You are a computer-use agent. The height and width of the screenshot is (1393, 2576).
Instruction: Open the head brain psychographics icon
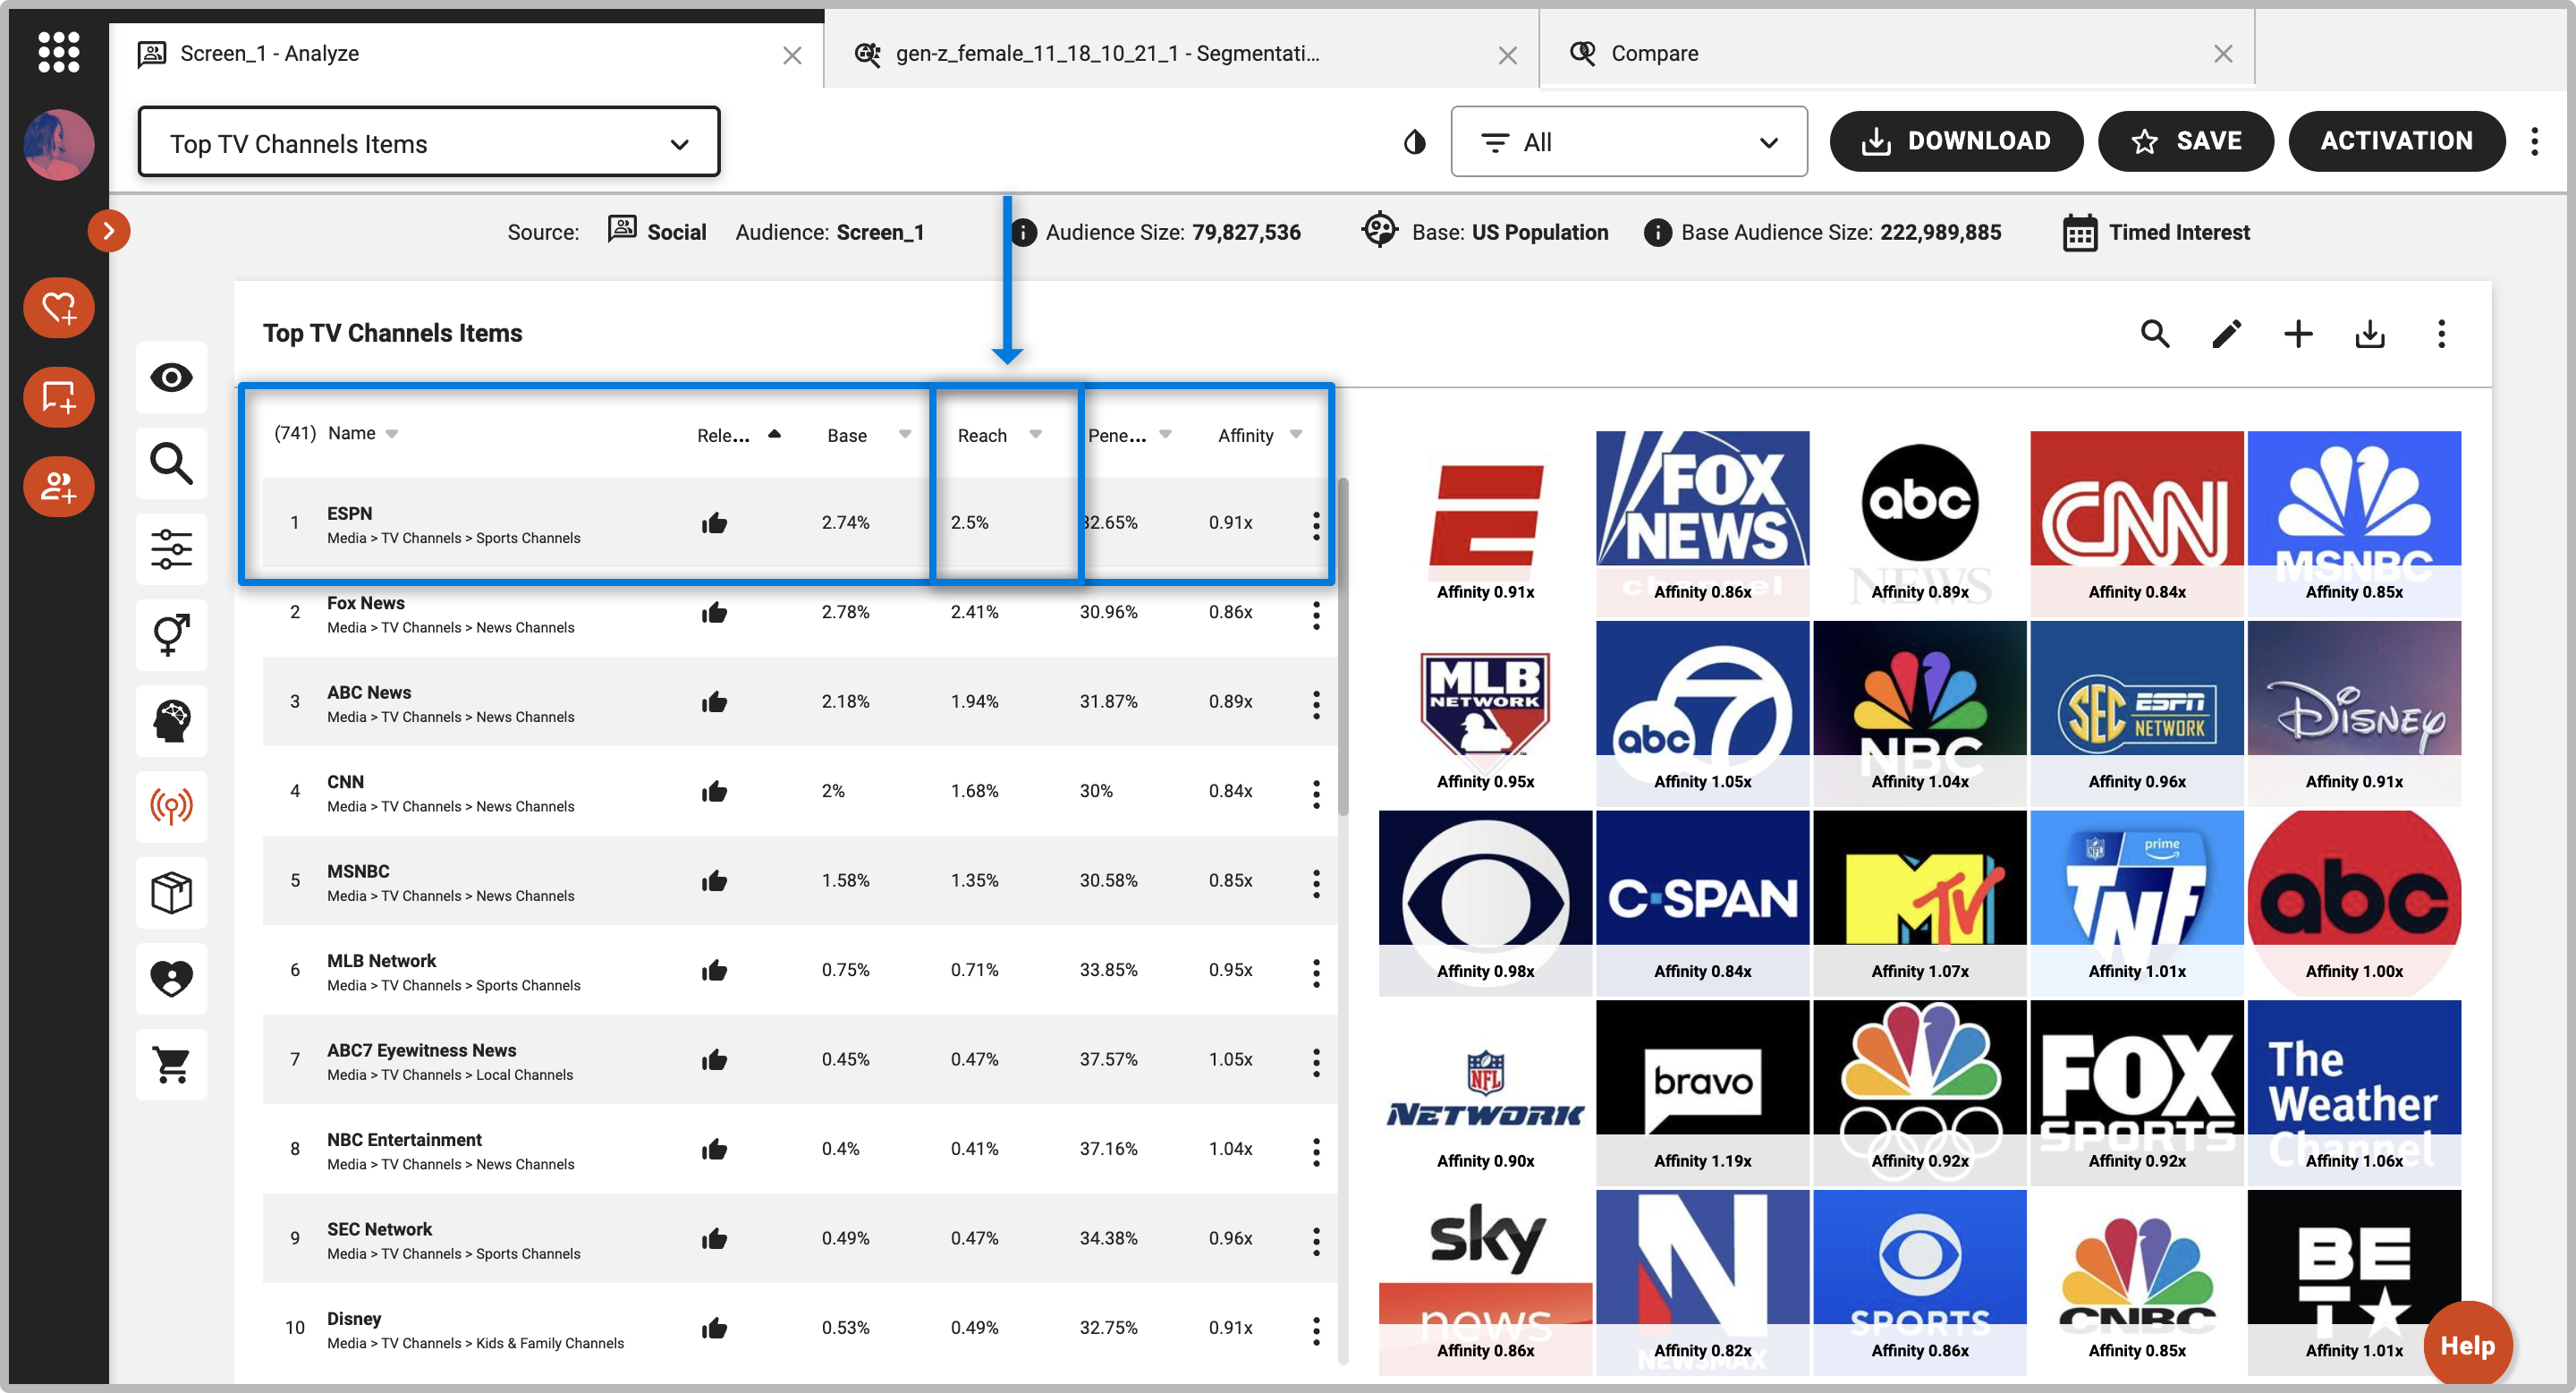click(171, 720)
